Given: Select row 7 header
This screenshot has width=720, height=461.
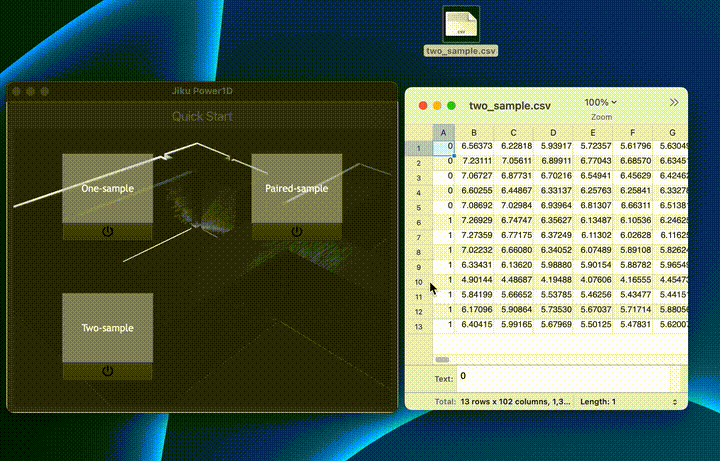Looking at the screenshot, I should [418, 236].
